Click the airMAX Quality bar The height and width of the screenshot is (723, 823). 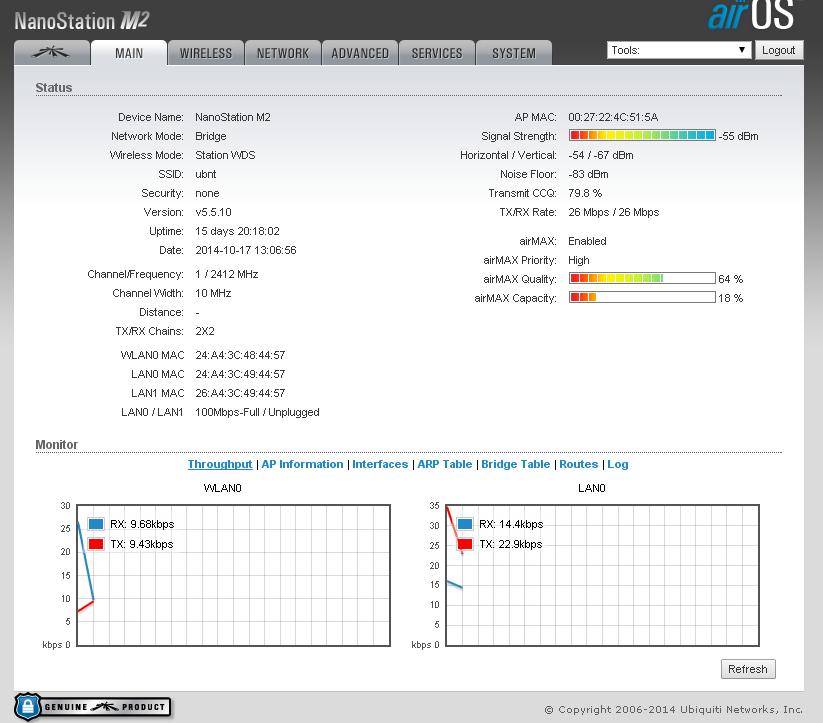pyautogui.click(x=642, y=278)
